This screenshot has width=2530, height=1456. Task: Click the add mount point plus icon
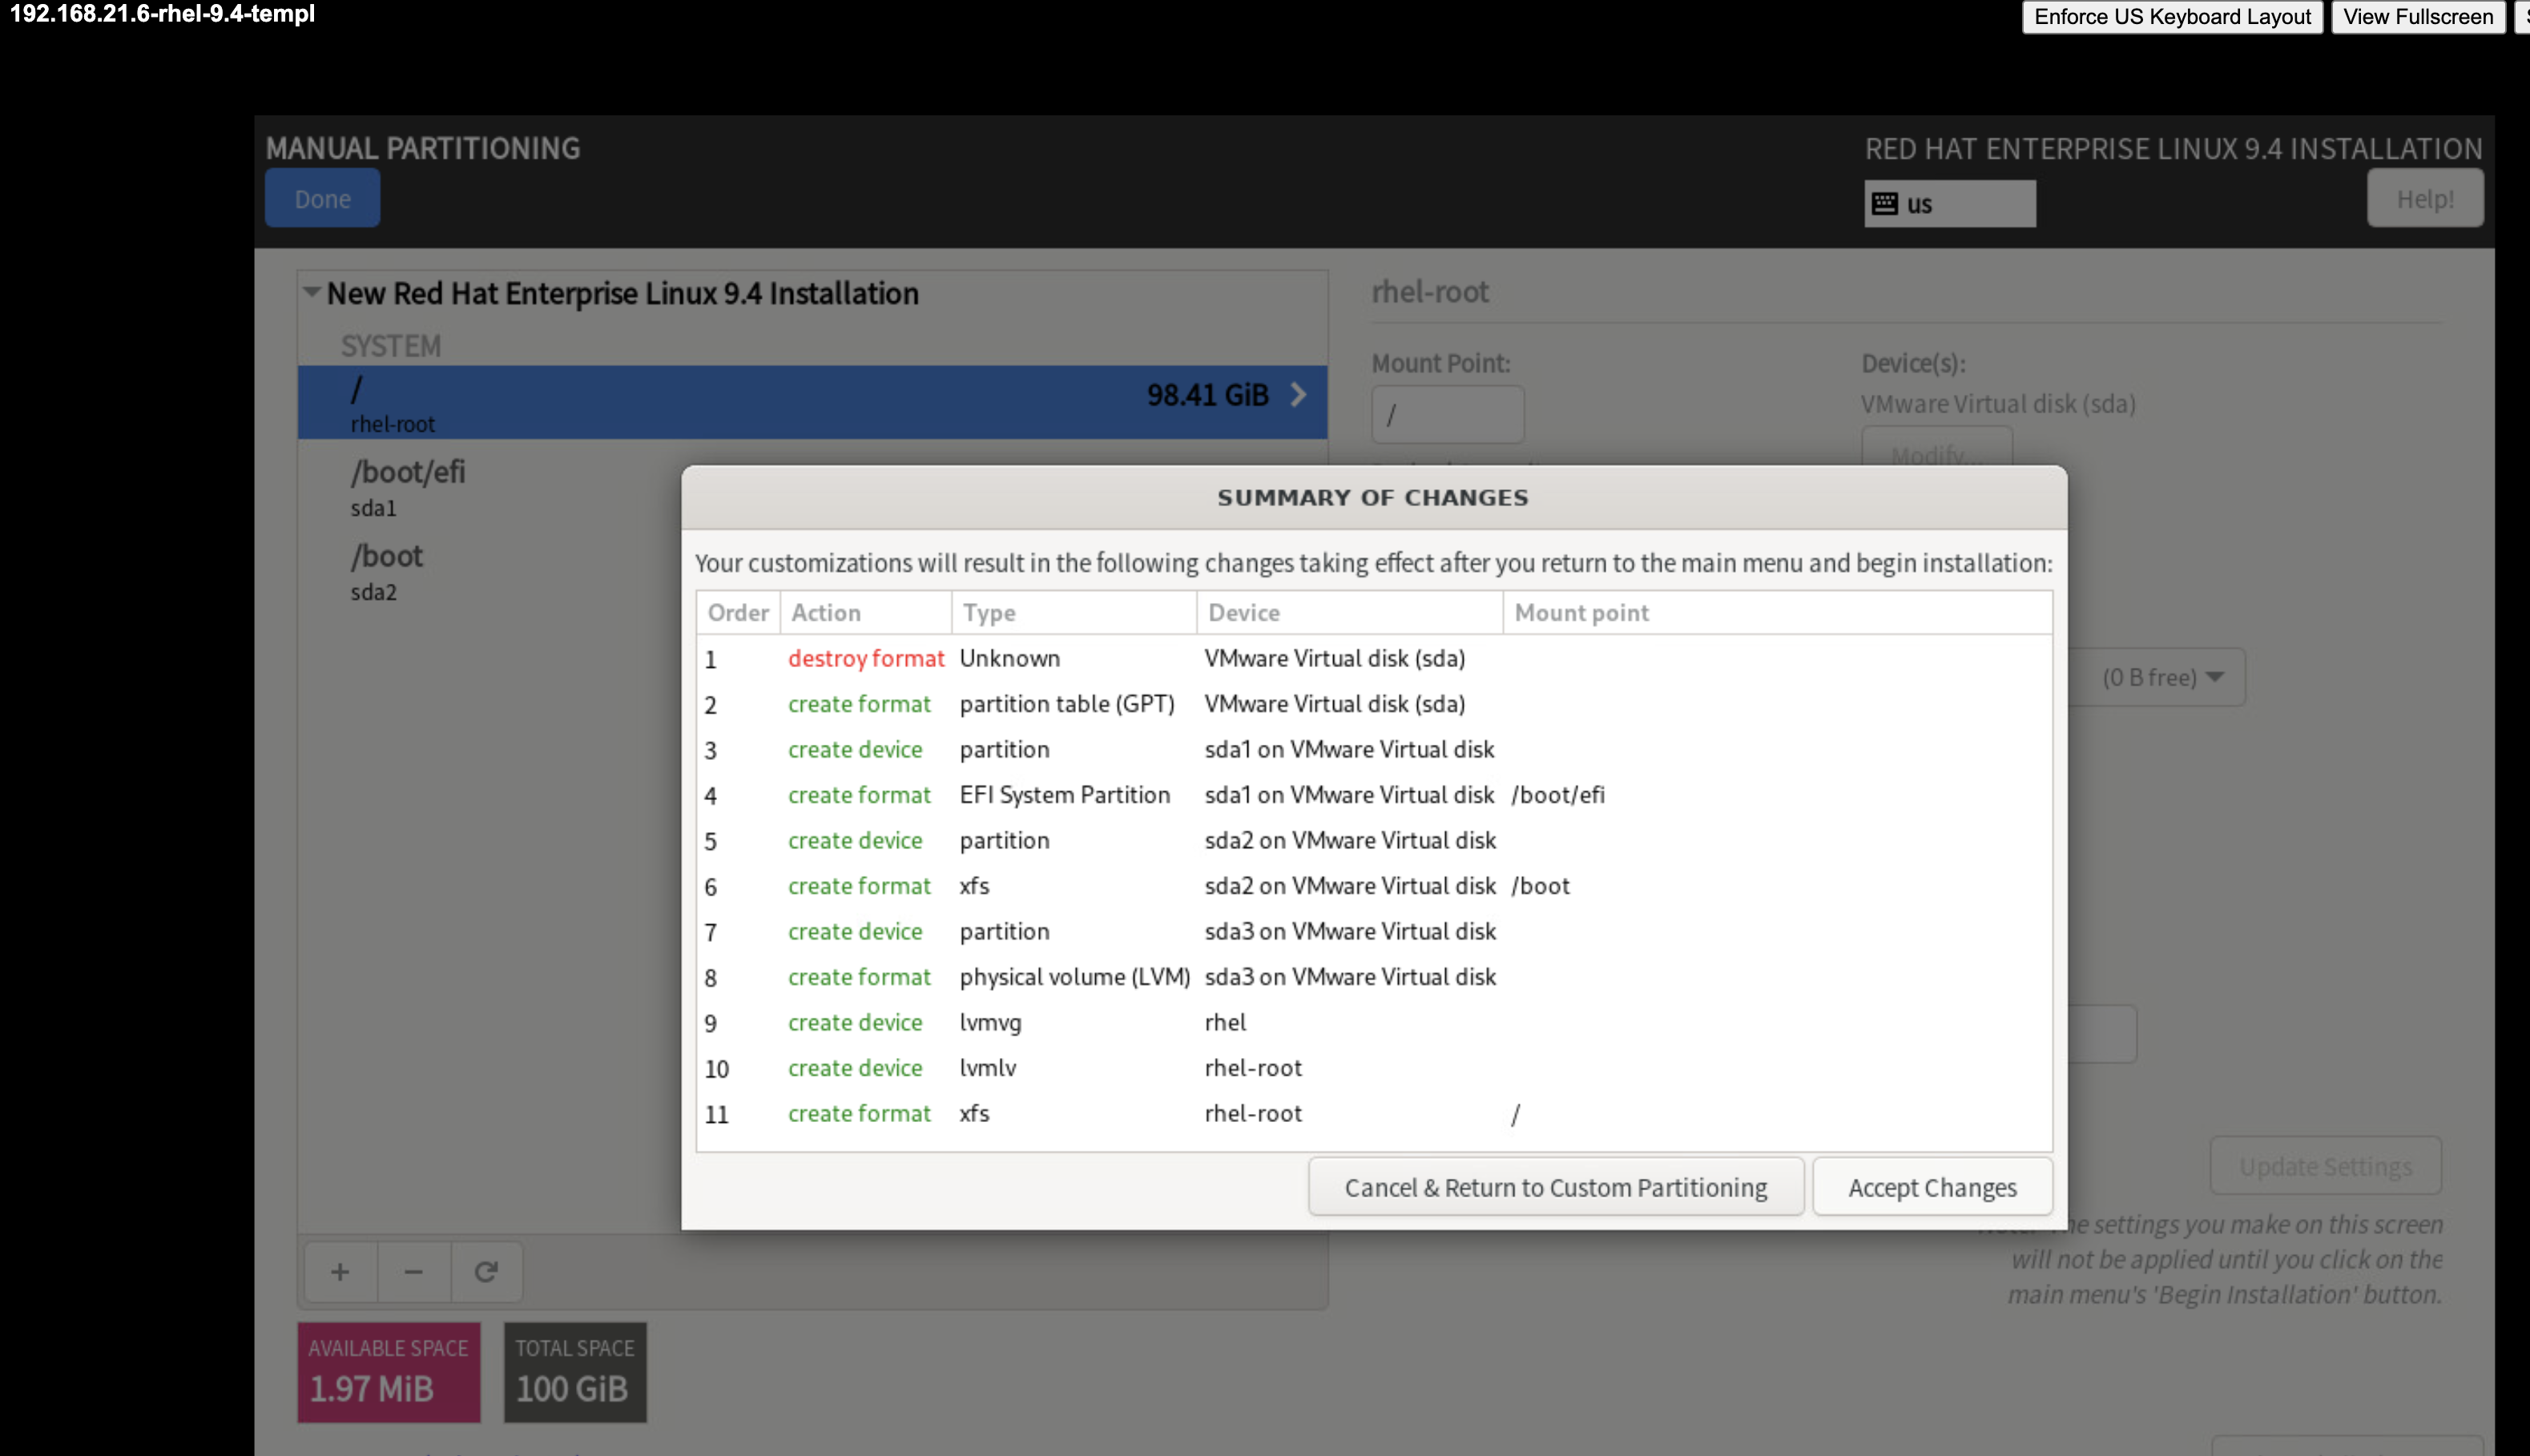340,1272
